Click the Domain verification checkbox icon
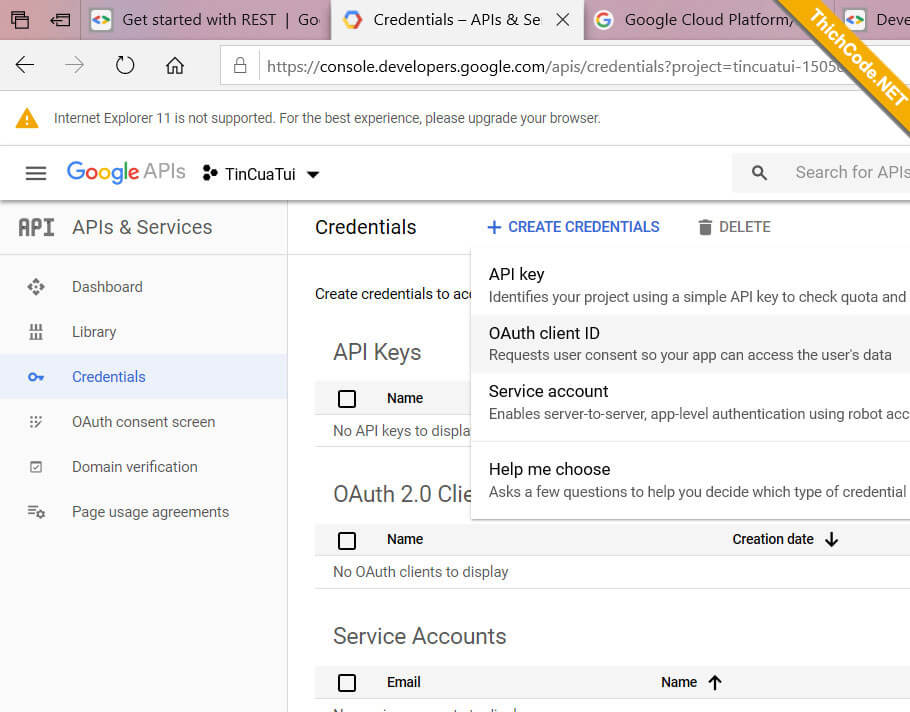 click(36, 467)
